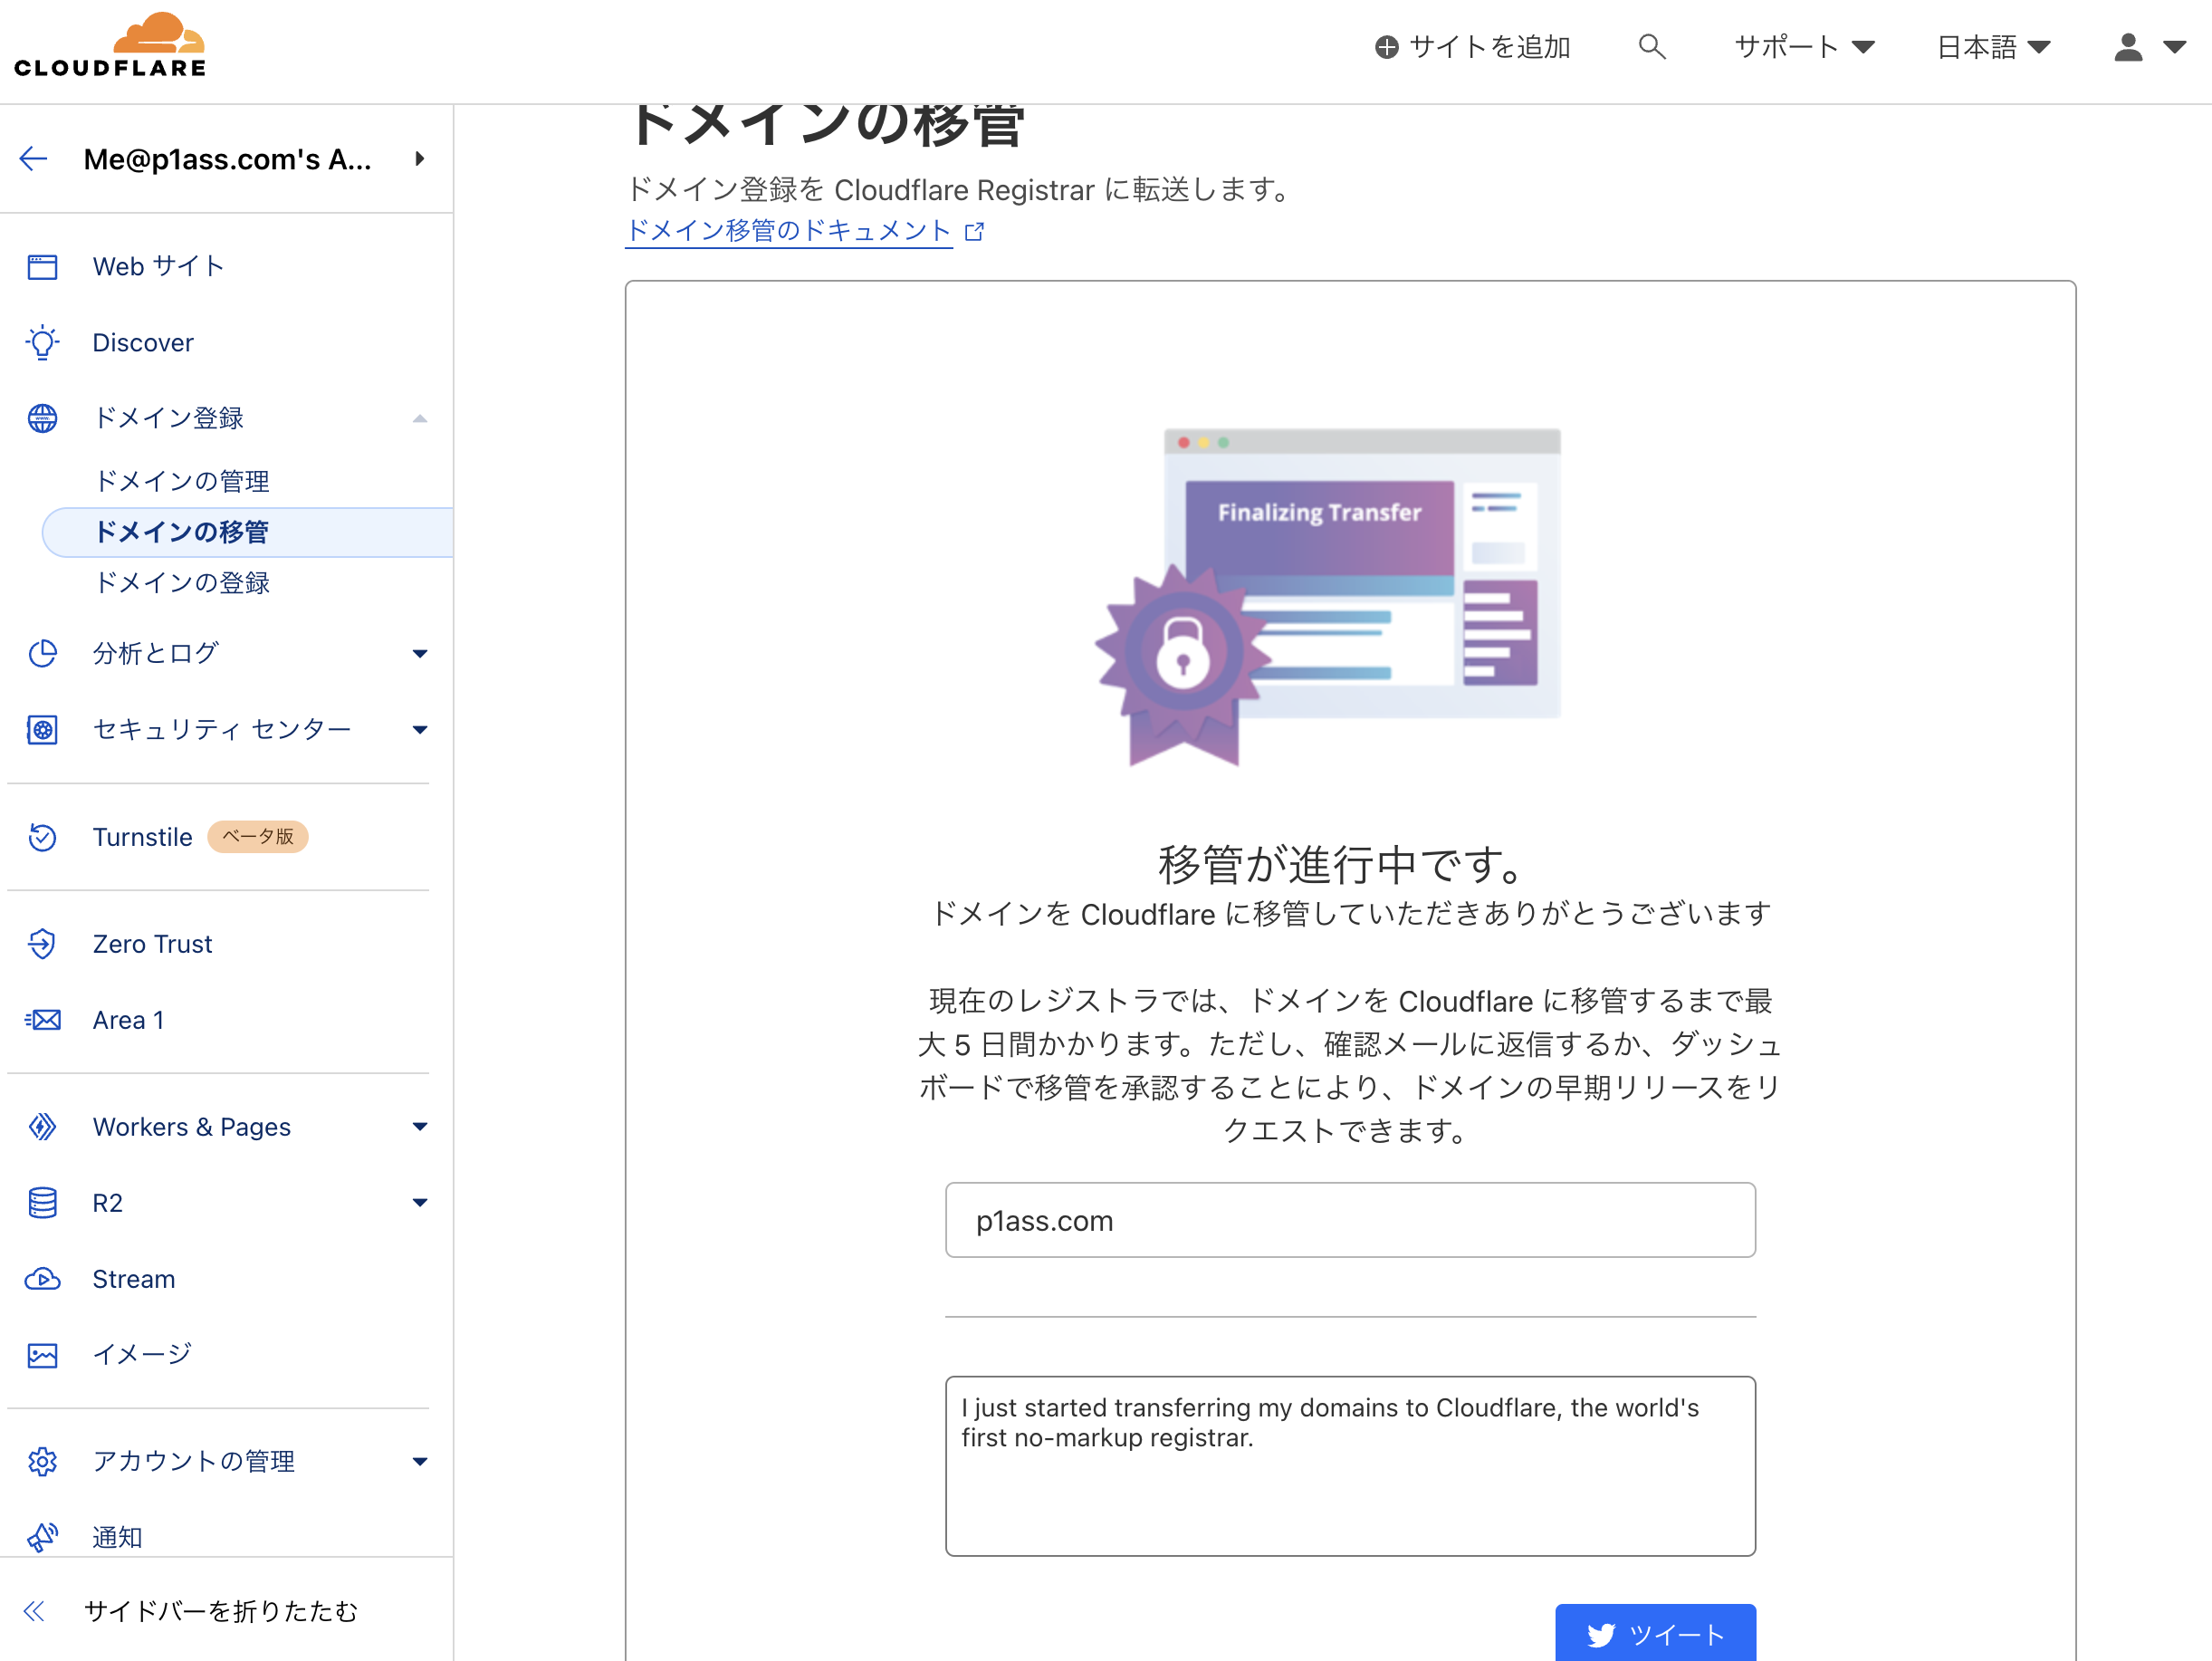Open Zero Trust from sidebar icon

[42, 943]
